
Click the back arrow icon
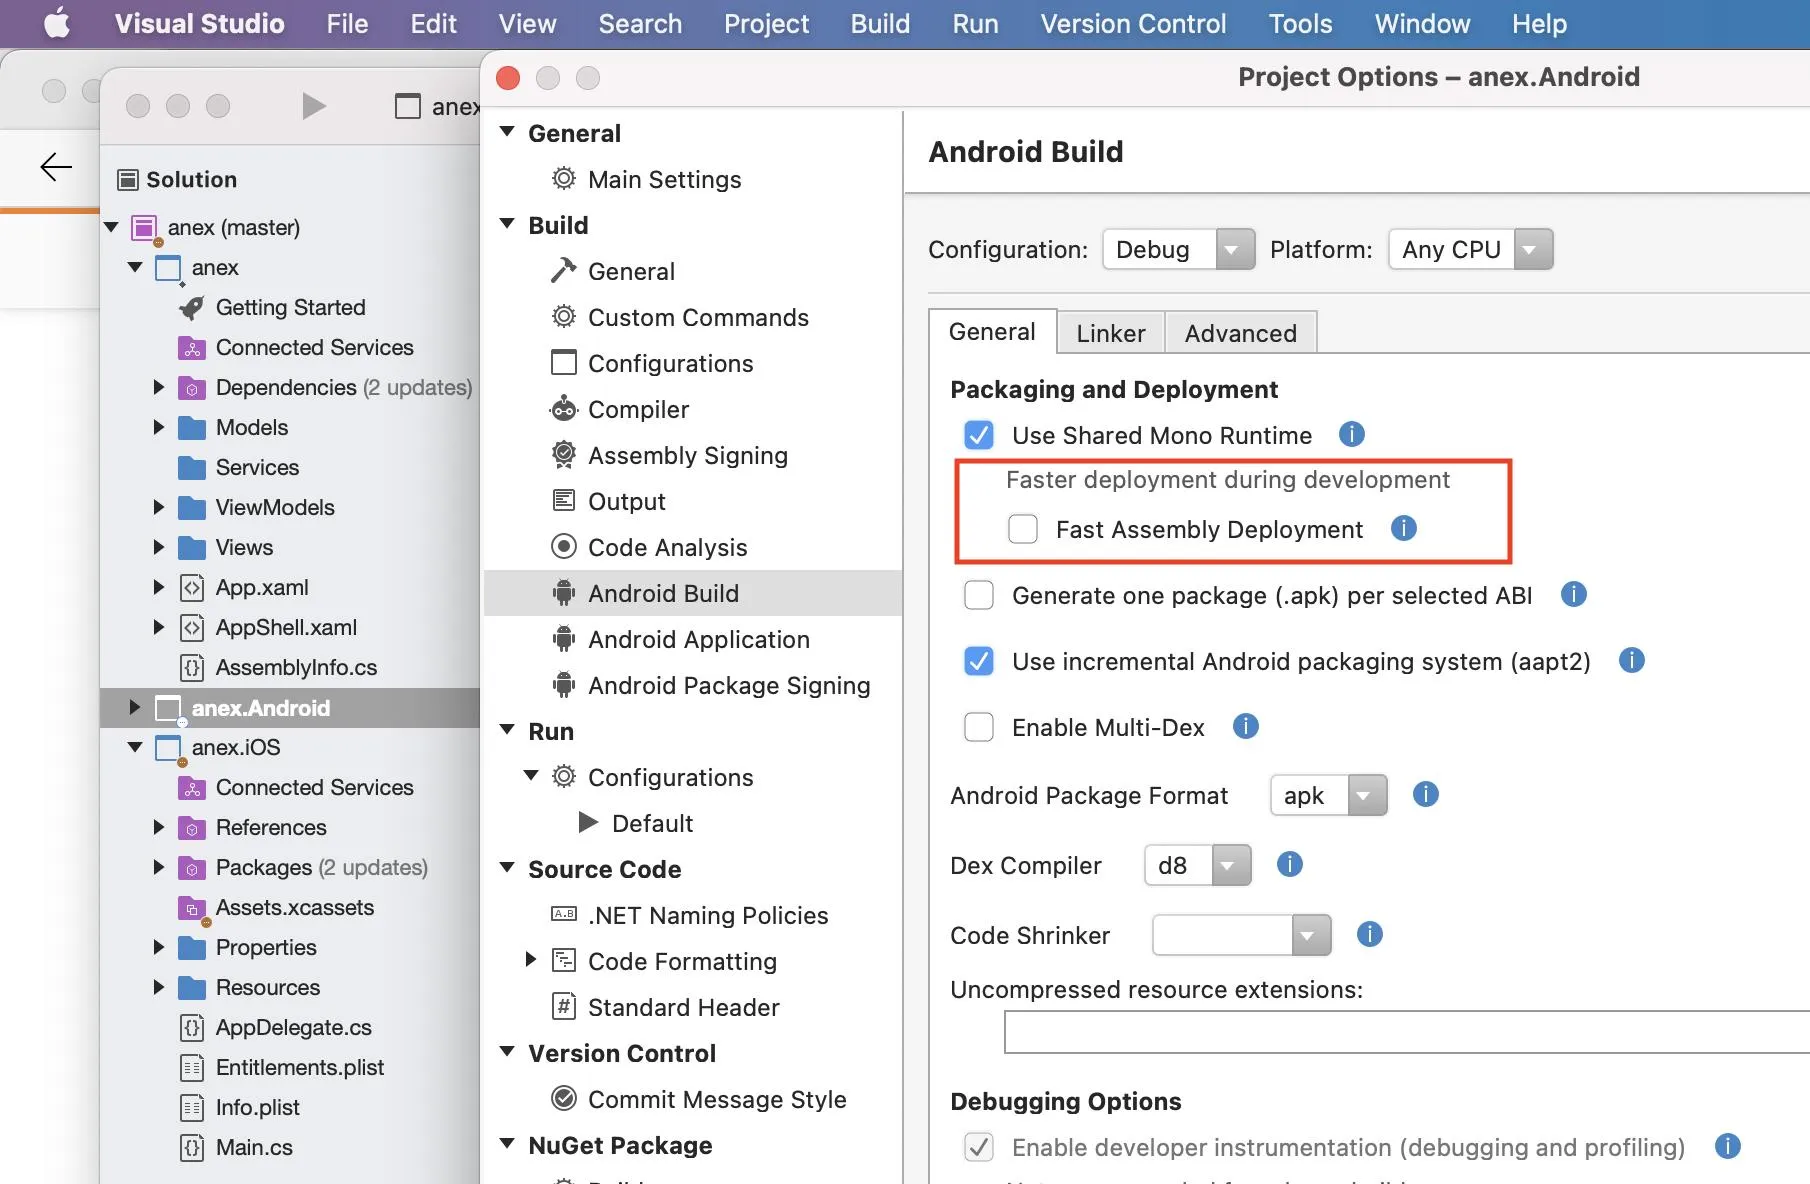click(x=56, y=166)
